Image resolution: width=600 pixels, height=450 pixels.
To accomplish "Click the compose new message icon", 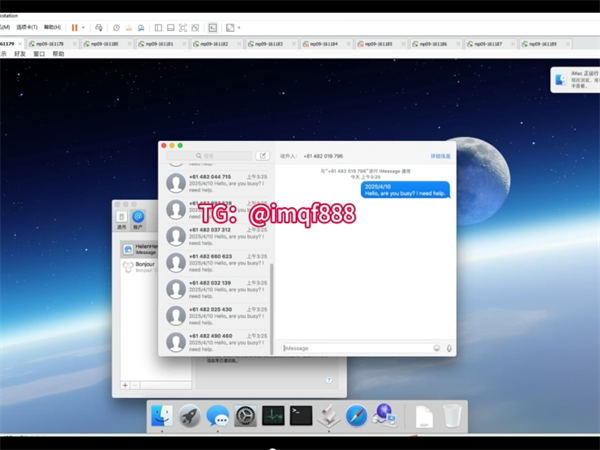I will click(x=263, y=156).
